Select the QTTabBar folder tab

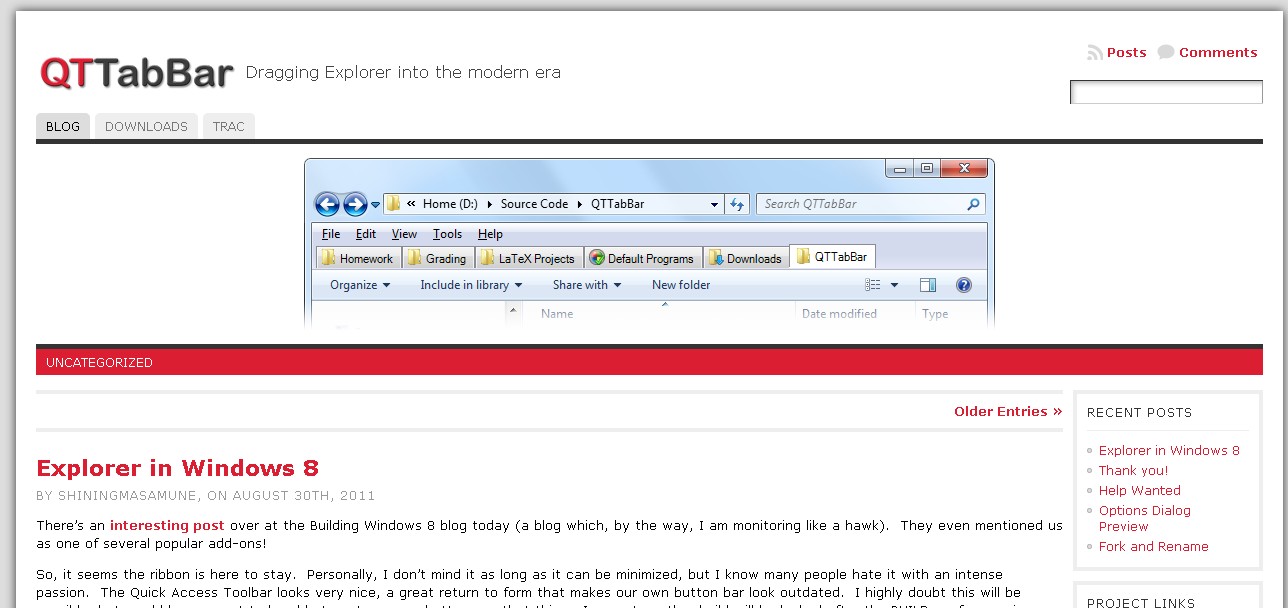click(x=832, y=257)
